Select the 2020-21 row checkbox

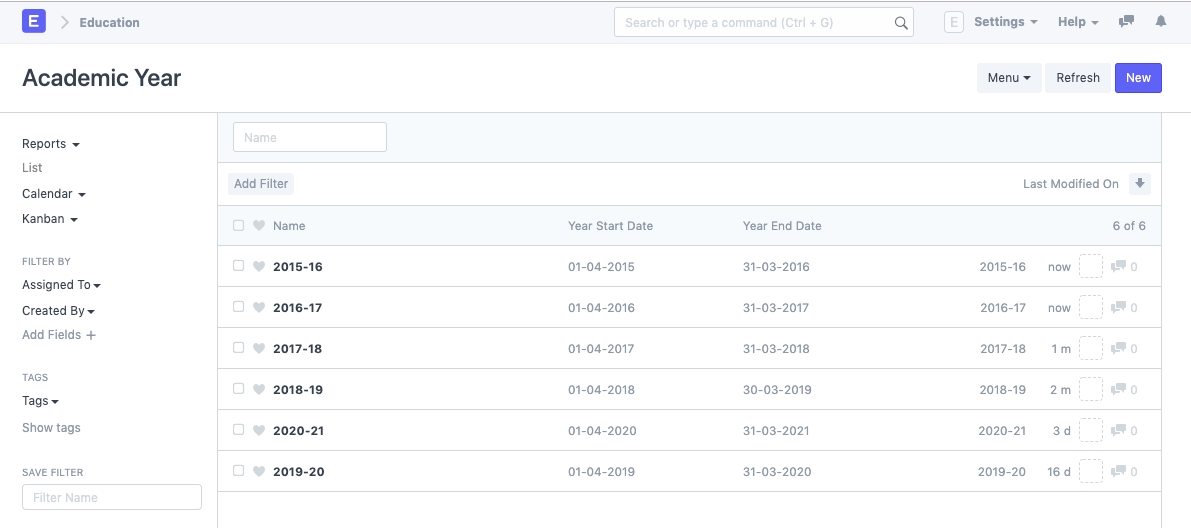tap(238, 430)
